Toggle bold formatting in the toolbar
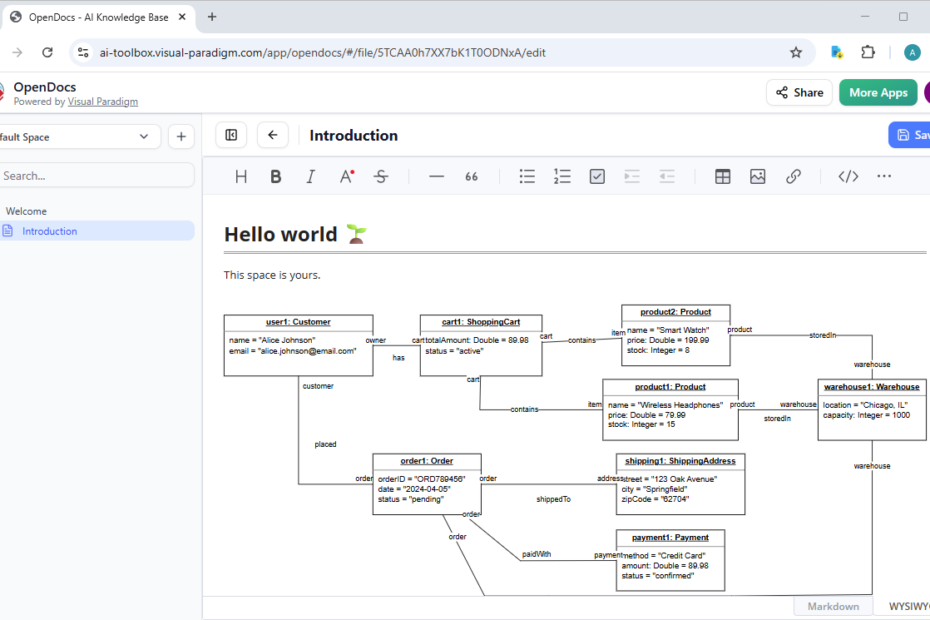Image resolution: width=930 pixels, height=620 pixels. [x=276, y=176]
